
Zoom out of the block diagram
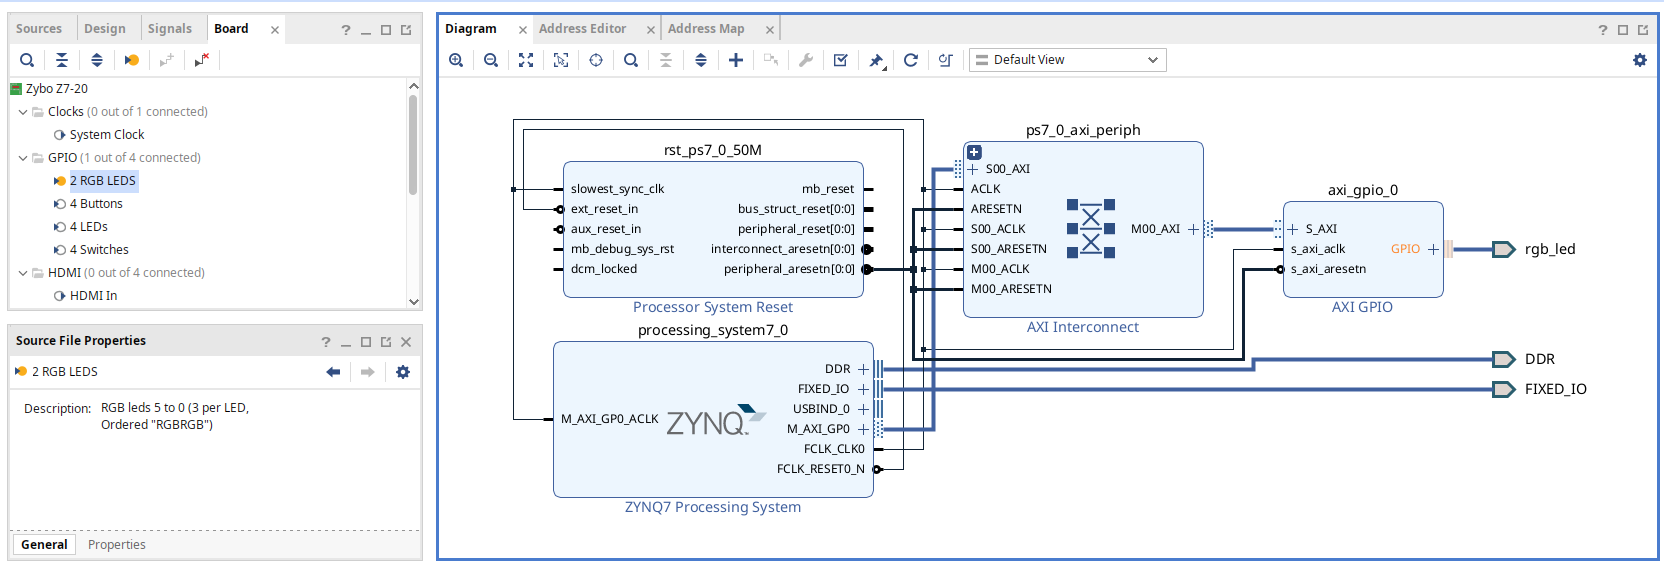click(x=491, y=60)
